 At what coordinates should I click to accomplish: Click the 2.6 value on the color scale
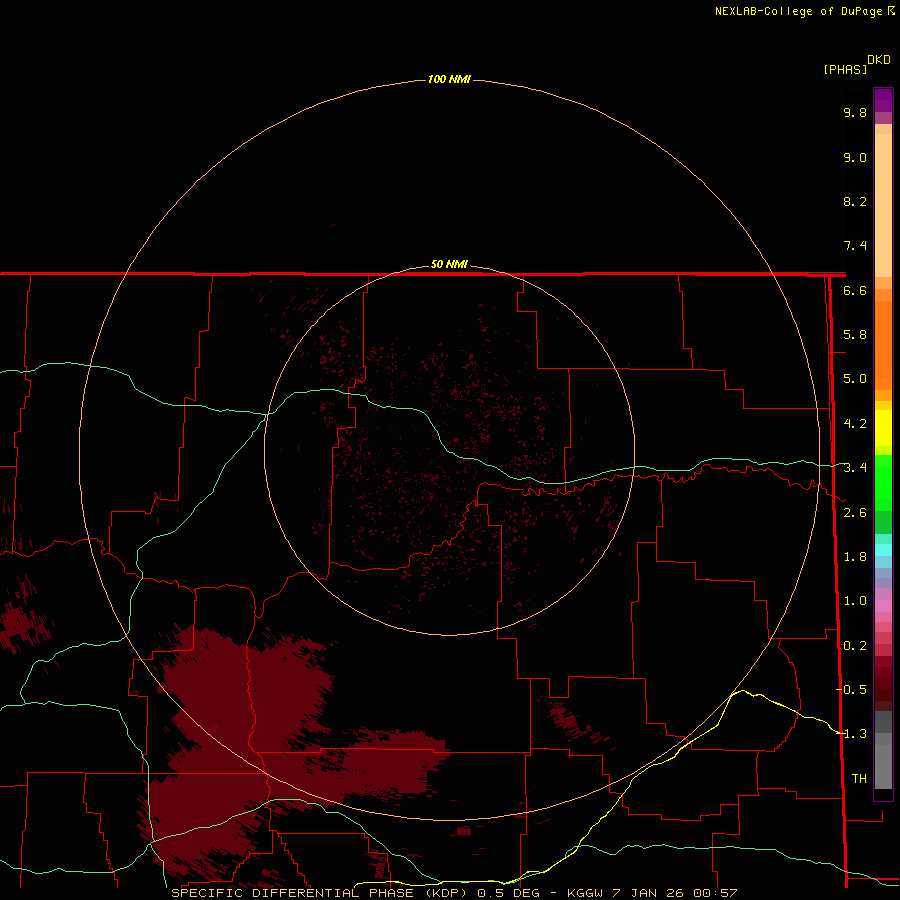(855, 513)
